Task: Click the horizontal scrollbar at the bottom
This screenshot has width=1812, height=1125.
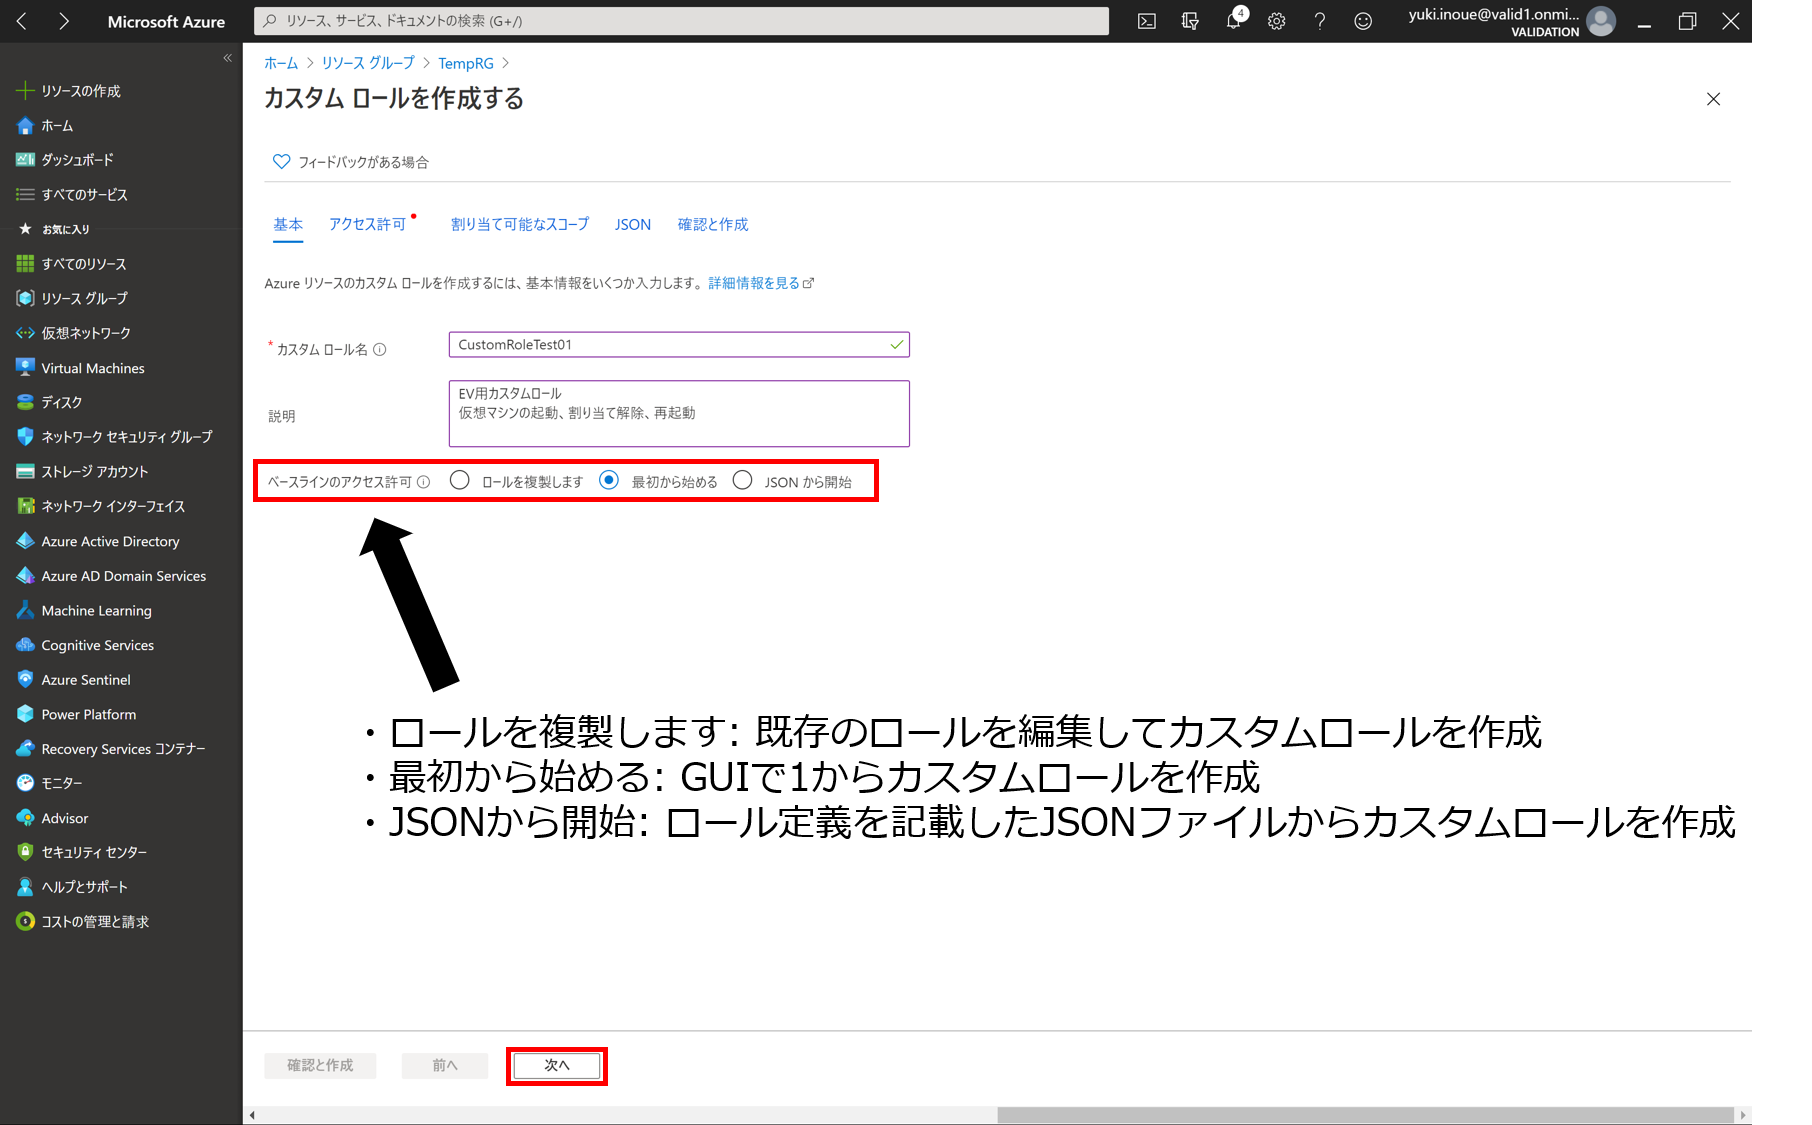Action: click(x=1364, y=1115)
